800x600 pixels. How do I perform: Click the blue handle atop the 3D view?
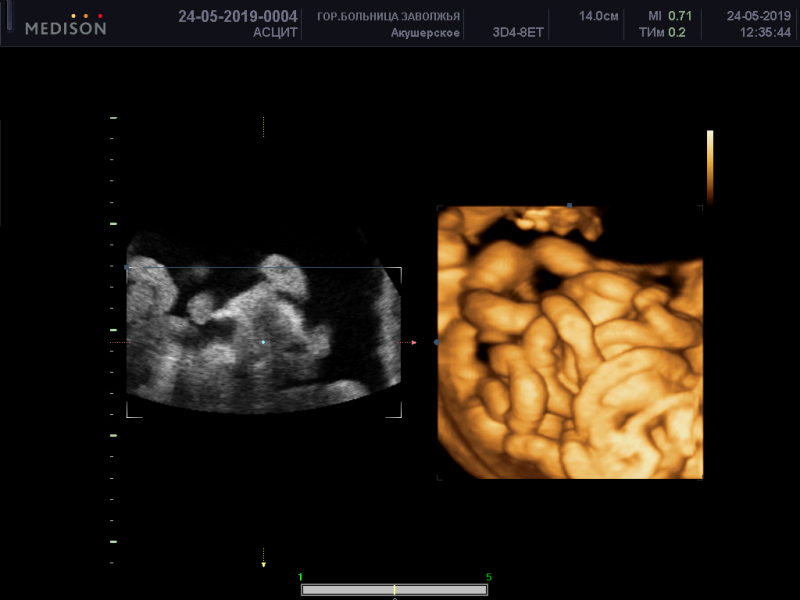569,206
